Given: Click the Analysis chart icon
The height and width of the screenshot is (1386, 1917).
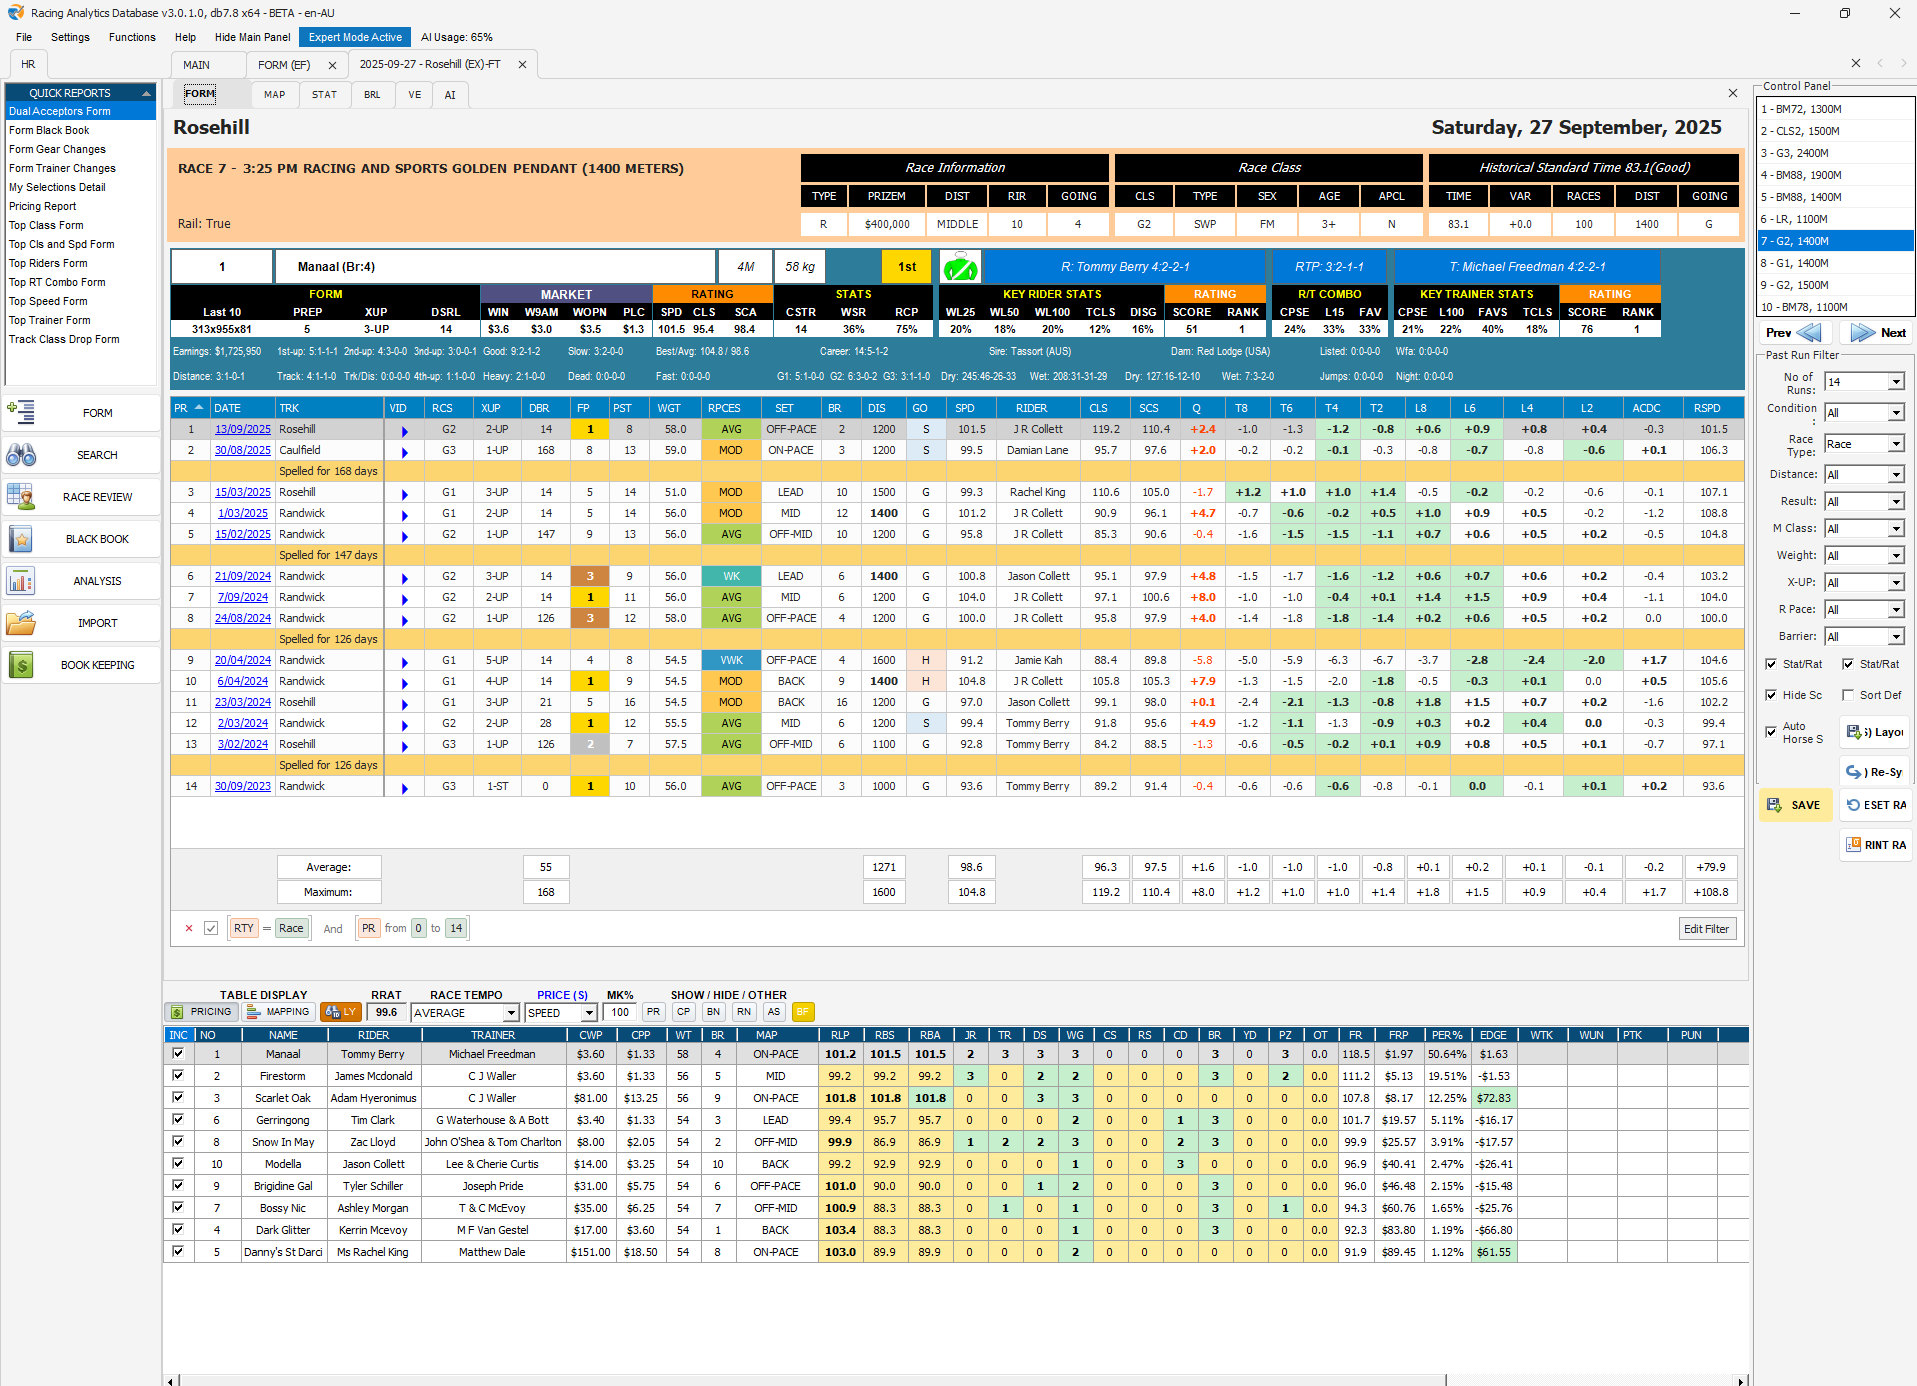Looking at the screenshot, I should pyautogui.click(x=21, y=581).
